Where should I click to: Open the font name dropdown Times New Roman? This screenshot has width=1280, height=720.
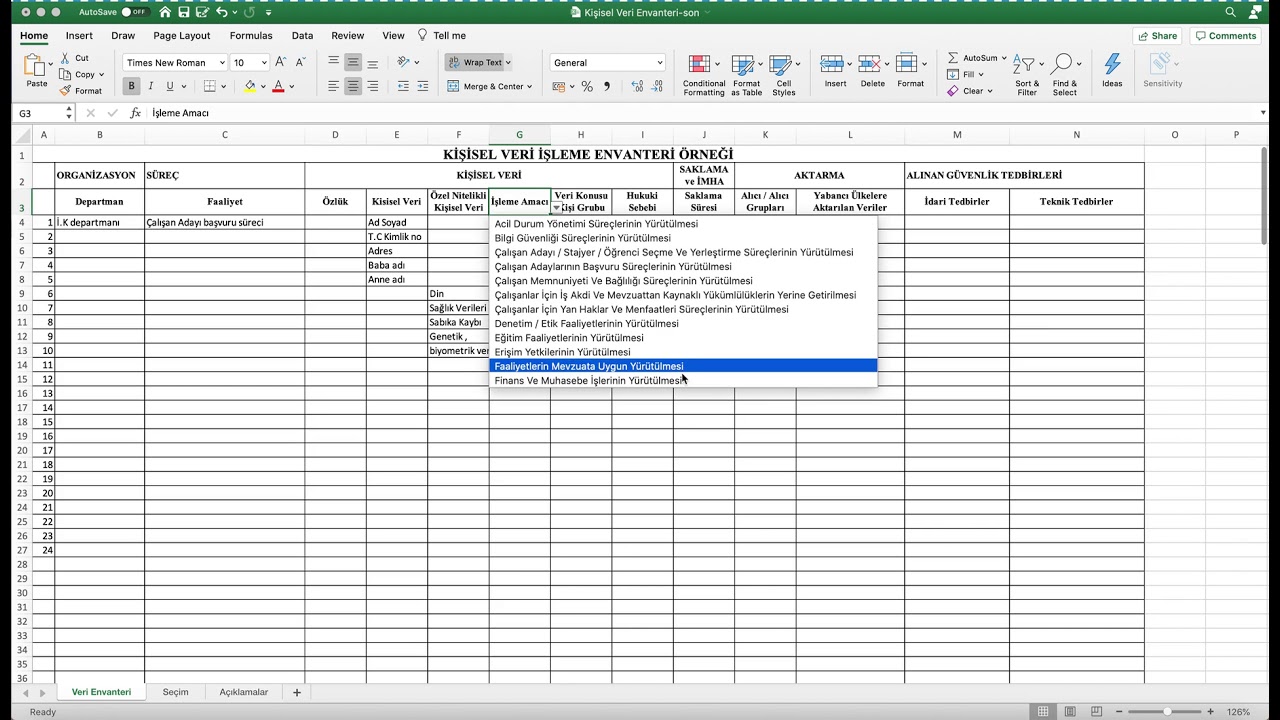point(221,63)
